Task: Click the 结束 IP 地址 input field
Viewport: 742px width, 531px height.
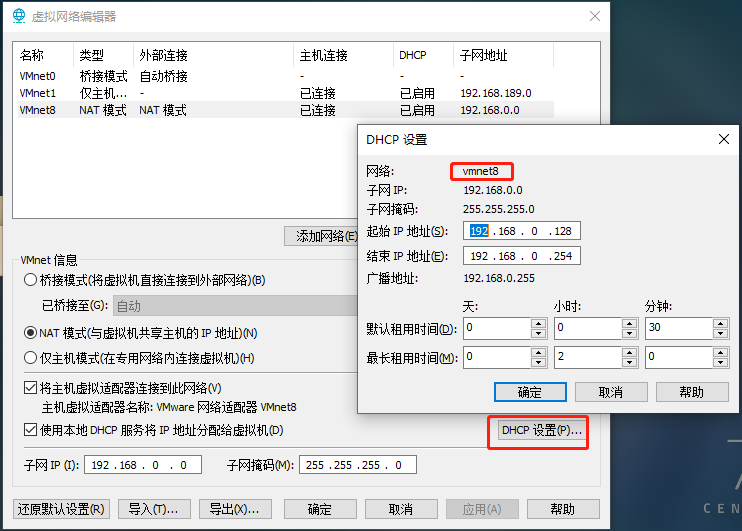Action: coord(521,256)
